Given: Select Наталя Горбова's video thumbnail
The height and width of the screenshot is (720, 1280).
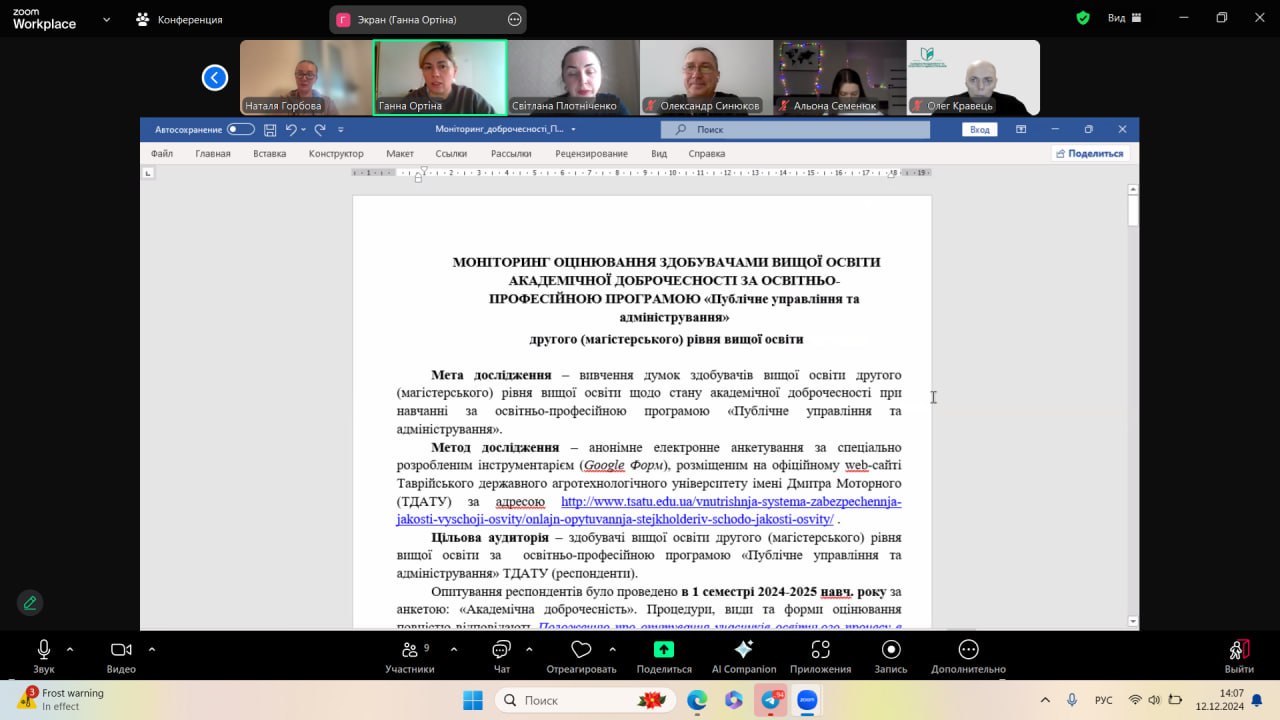Looking at the screenshot, I should click(306, 77).
